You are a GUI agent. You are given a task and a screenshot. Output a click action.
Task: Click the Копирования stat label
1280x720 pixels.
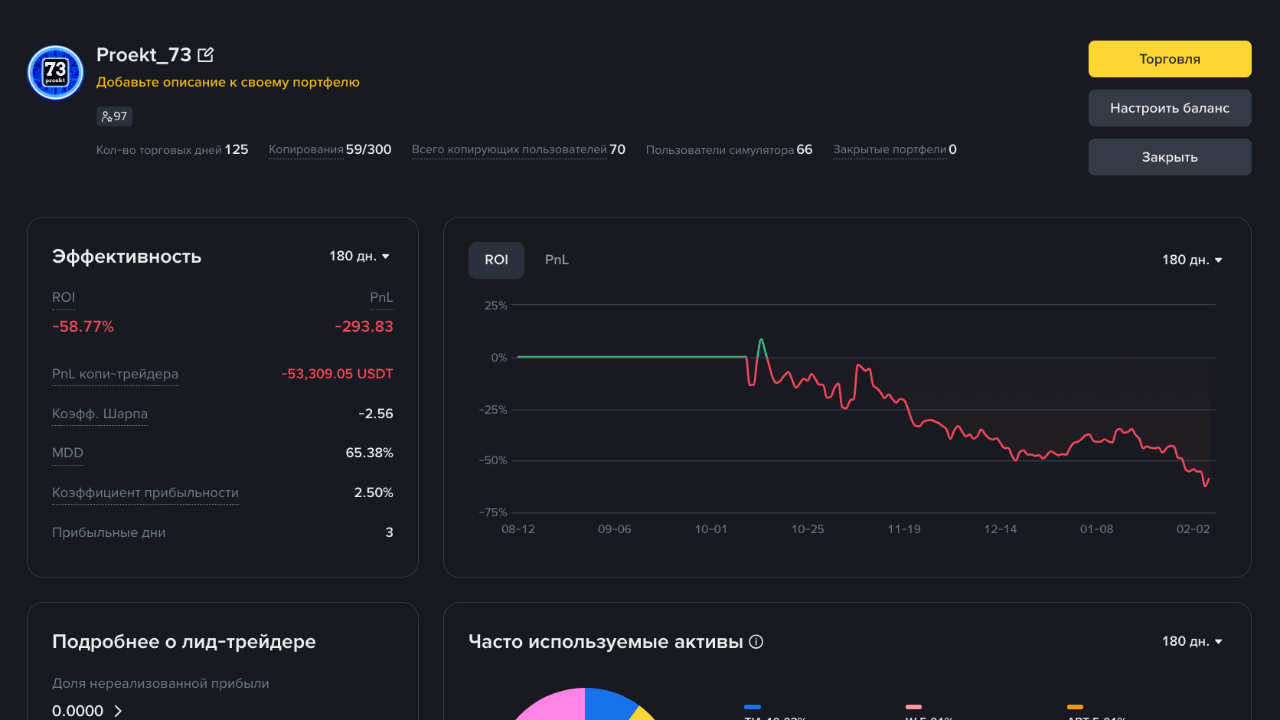(x=306, y=150)
